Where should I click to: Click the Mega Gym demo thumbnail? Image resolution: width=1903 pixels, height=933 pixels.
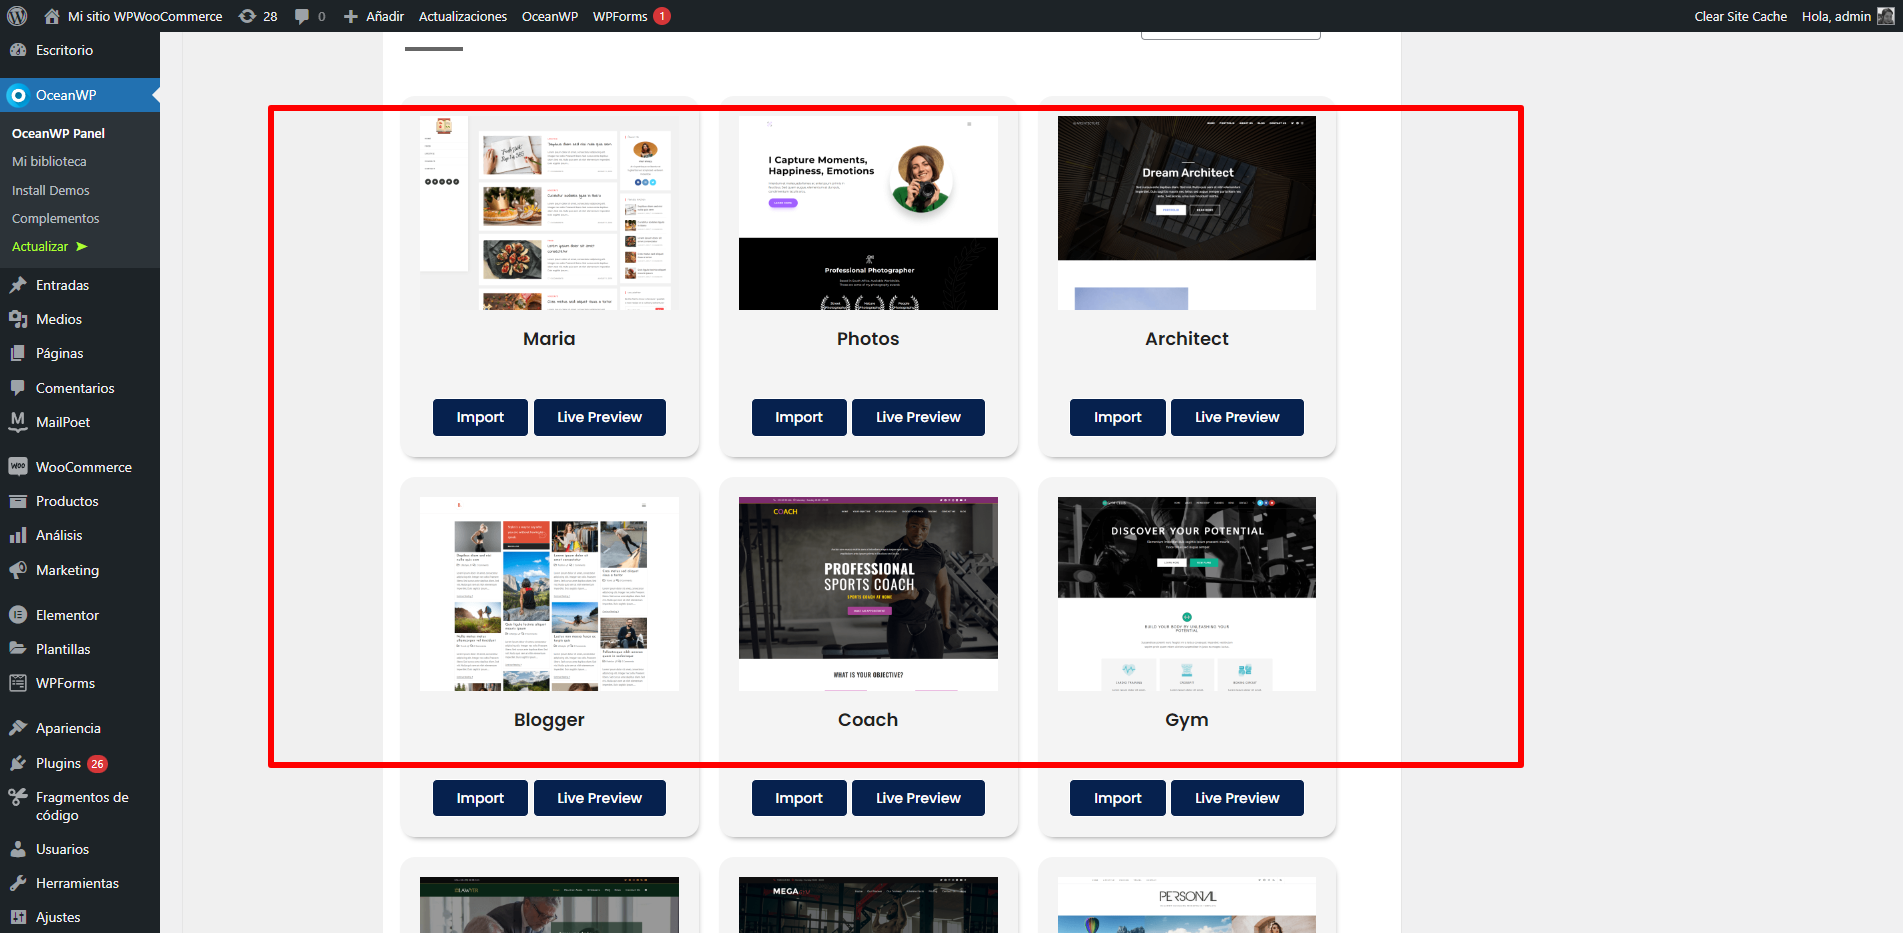[868, 905]
